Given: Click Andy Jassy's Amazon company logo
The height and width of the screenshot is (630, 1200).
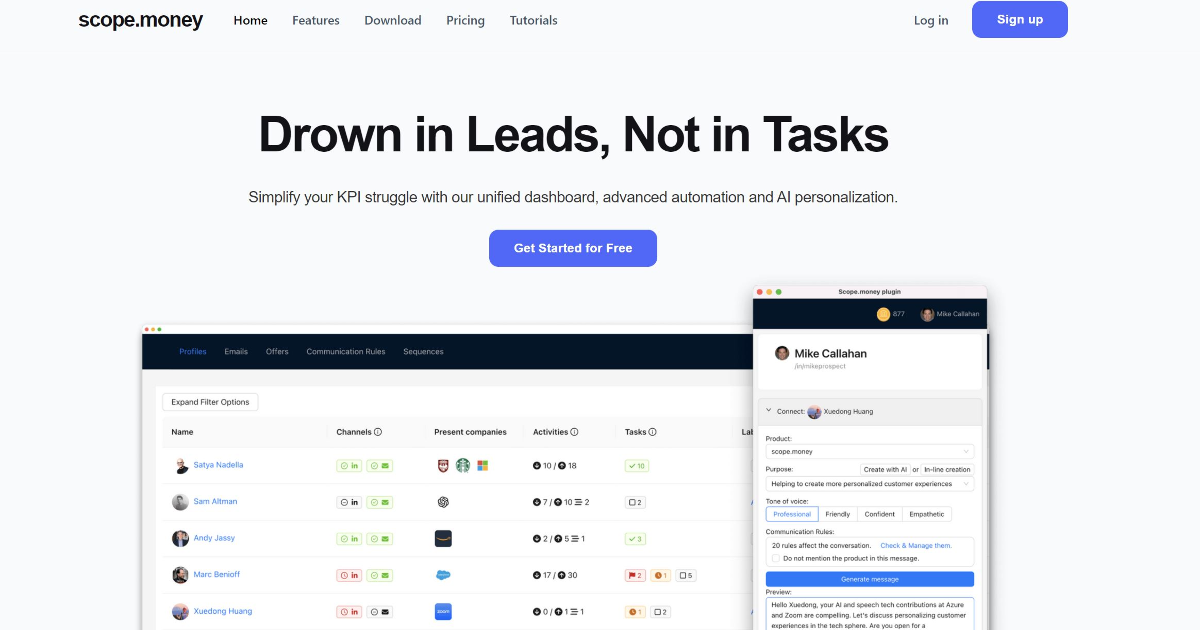Looking at the screenshot, I should pyautogui.click(x=443, y=538).
